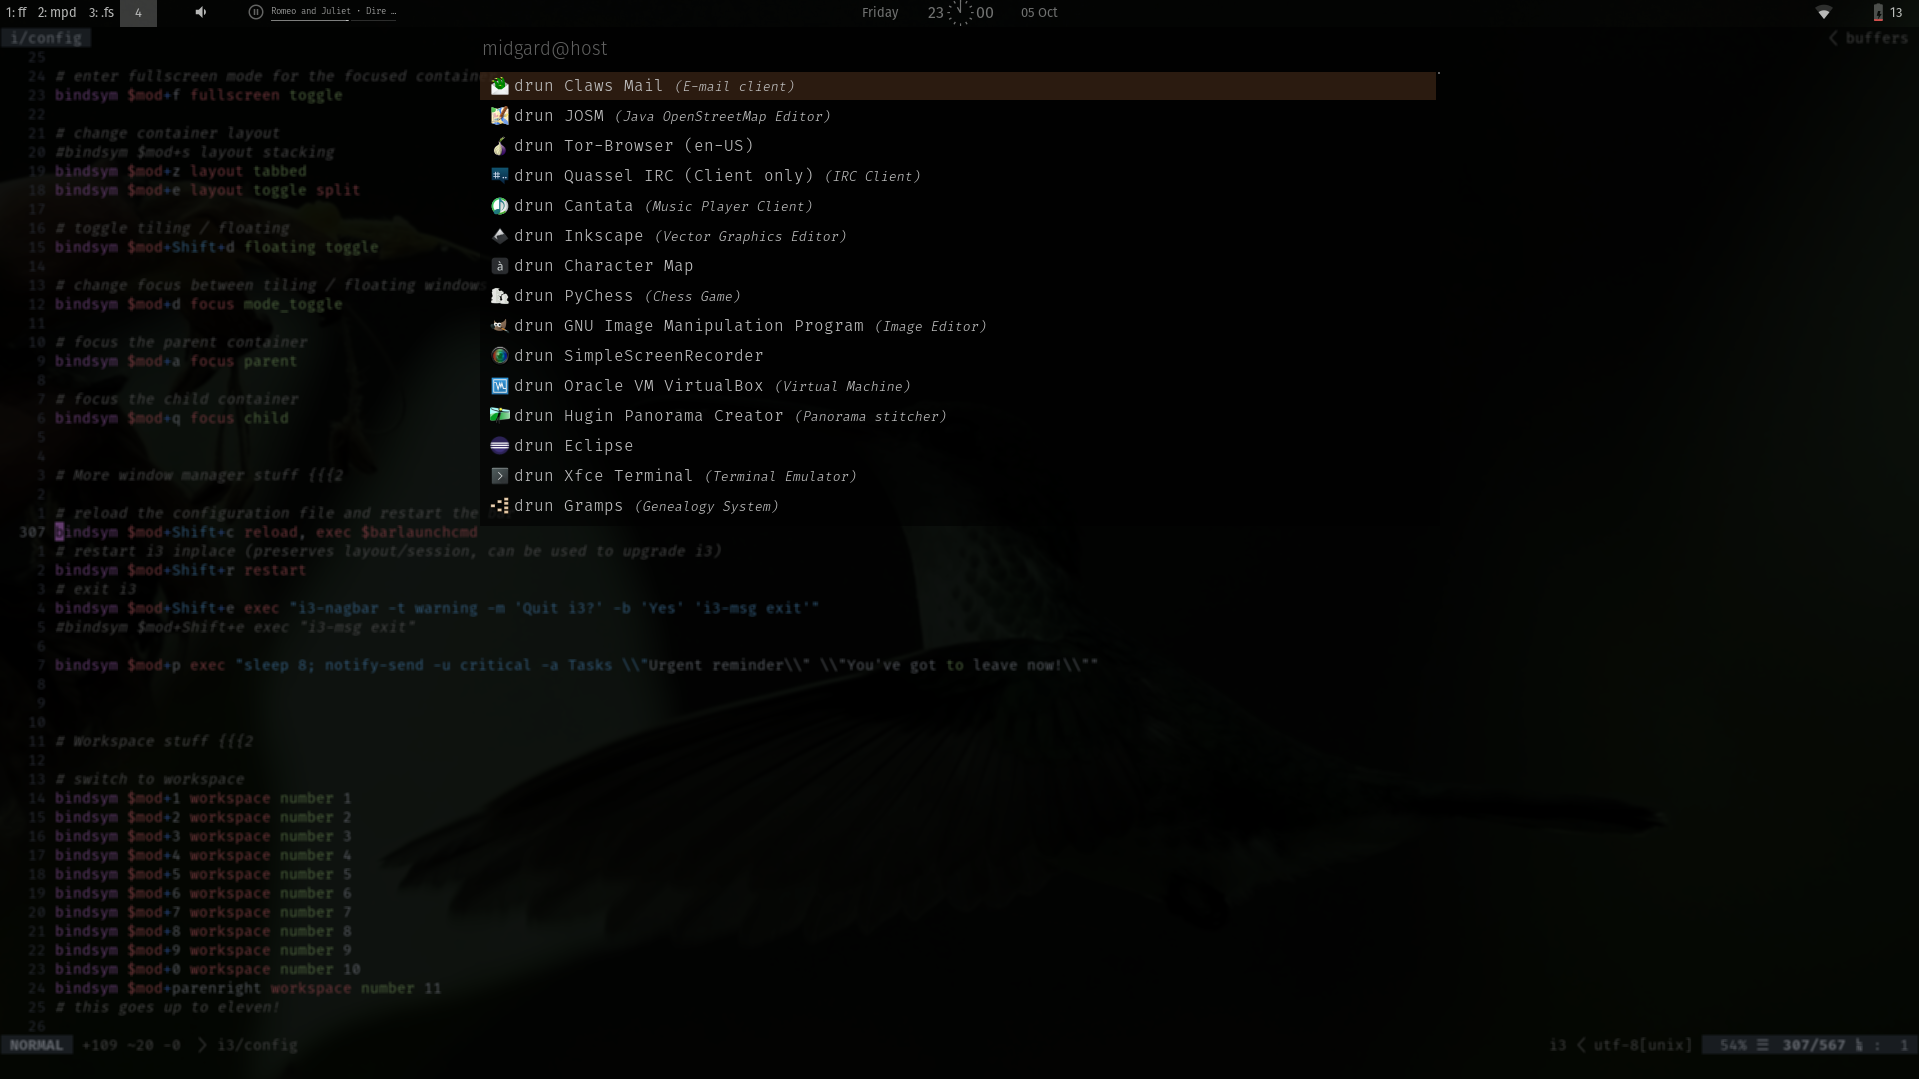This screenshot has width=1919, height=1079.
Task: Click 'bindsym $mod+parenright workspace number 11' line
Action: point(248,988)
